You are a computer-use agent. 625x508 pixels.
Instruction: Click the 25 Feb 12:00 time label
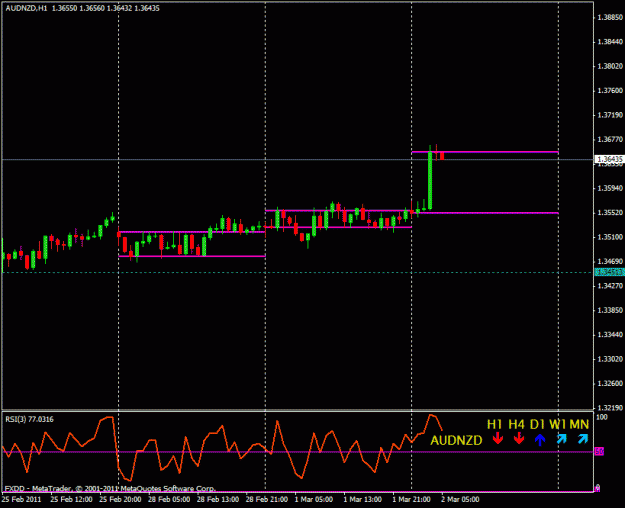(71, 499)
